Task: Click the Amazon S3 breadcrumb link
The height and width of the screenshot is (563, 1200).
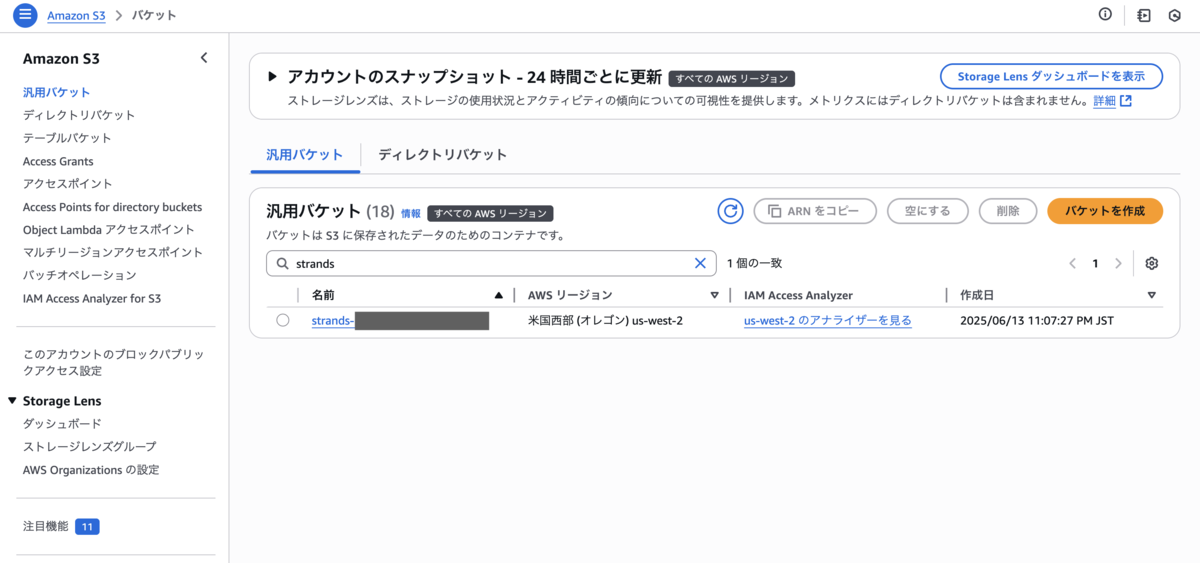Action: 78,15
